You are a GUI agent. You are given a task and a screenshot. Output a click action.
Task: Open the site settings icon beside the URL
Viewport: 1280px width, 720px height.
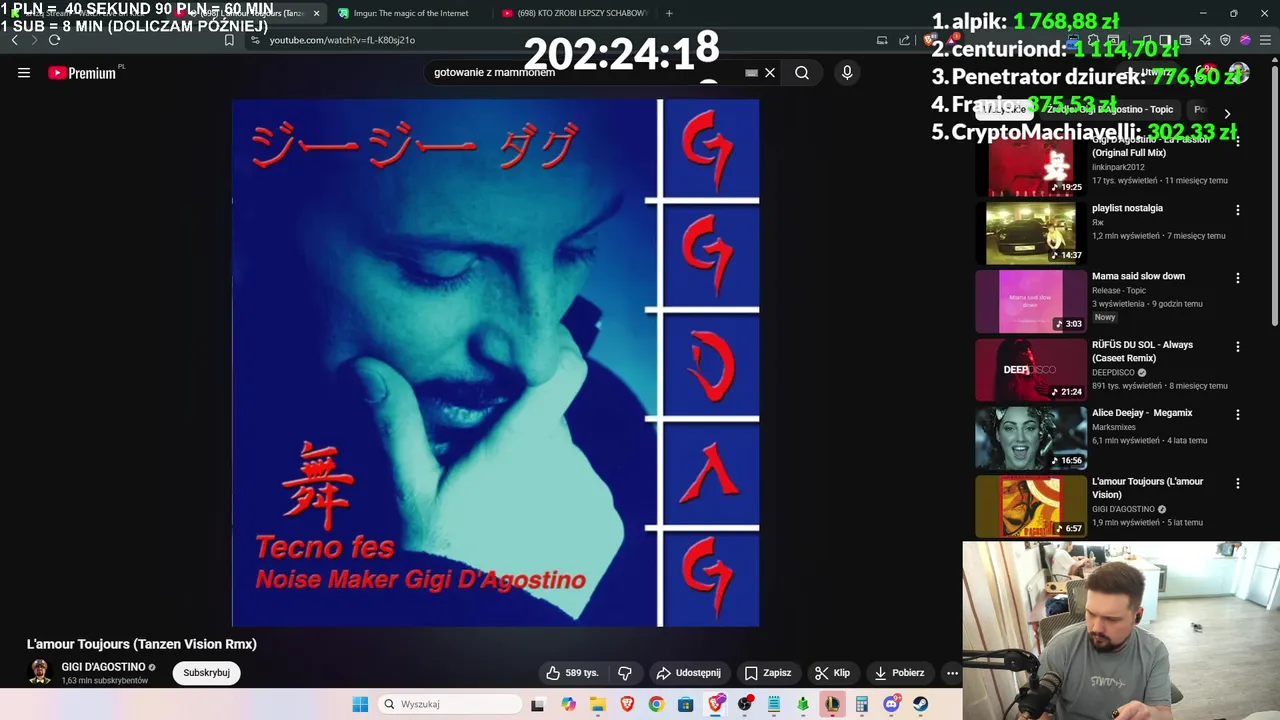[x=255, y=40]
